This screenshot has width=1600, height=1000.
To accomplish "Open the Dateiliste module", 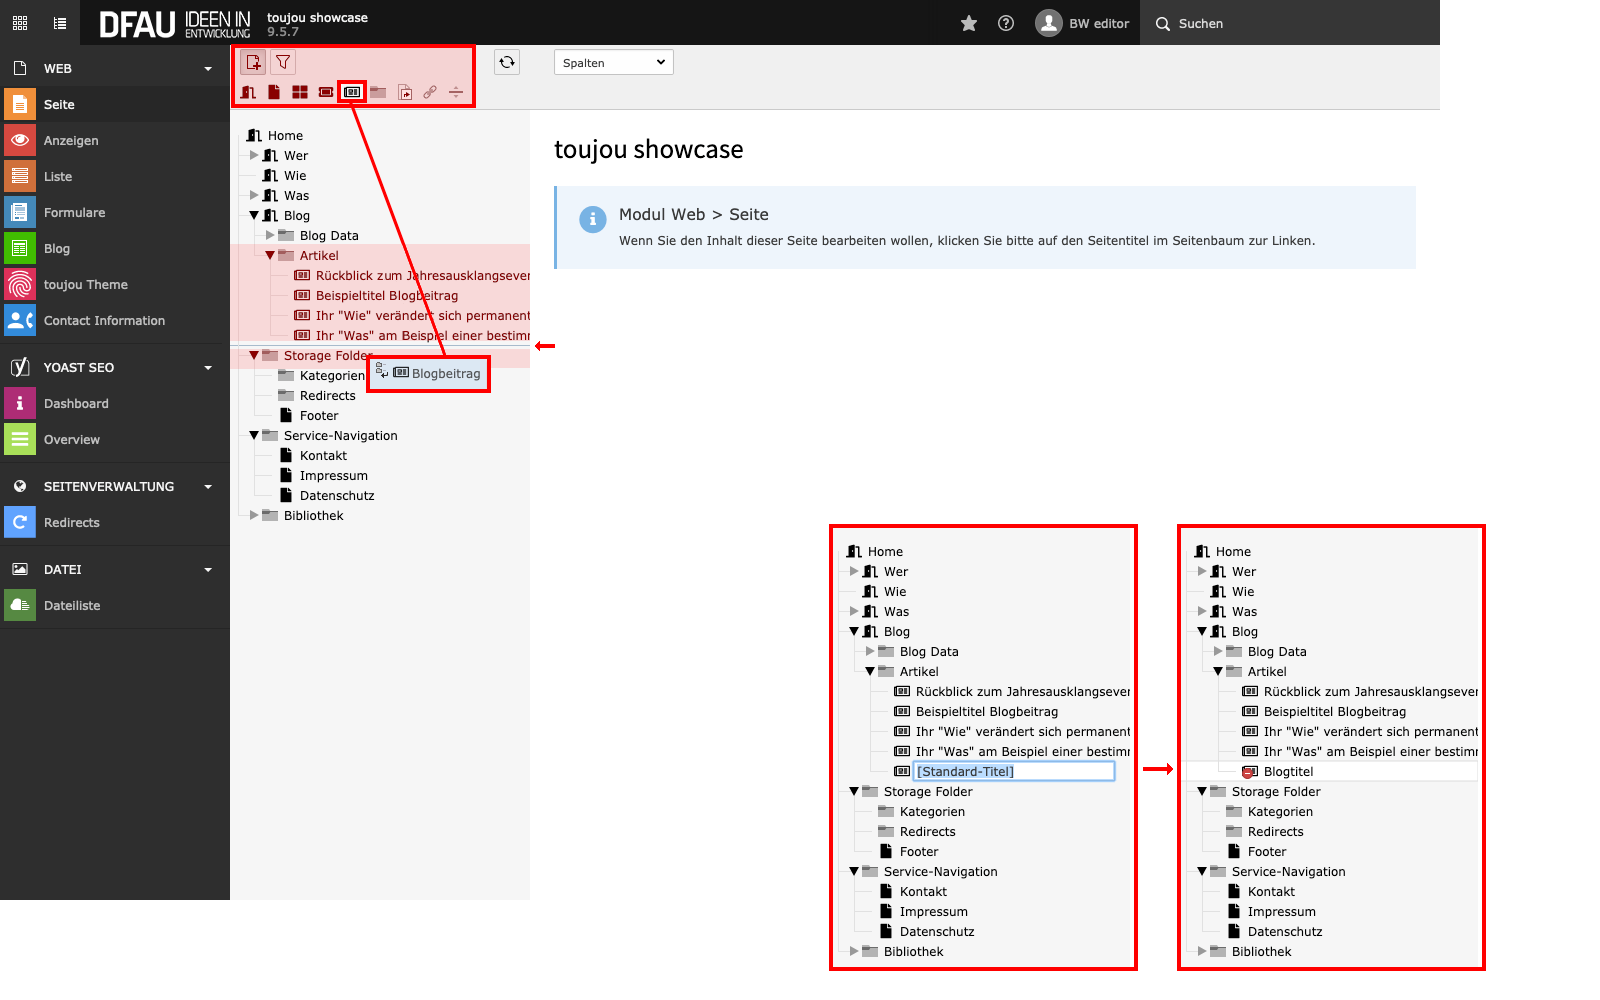I will (72, 606).
